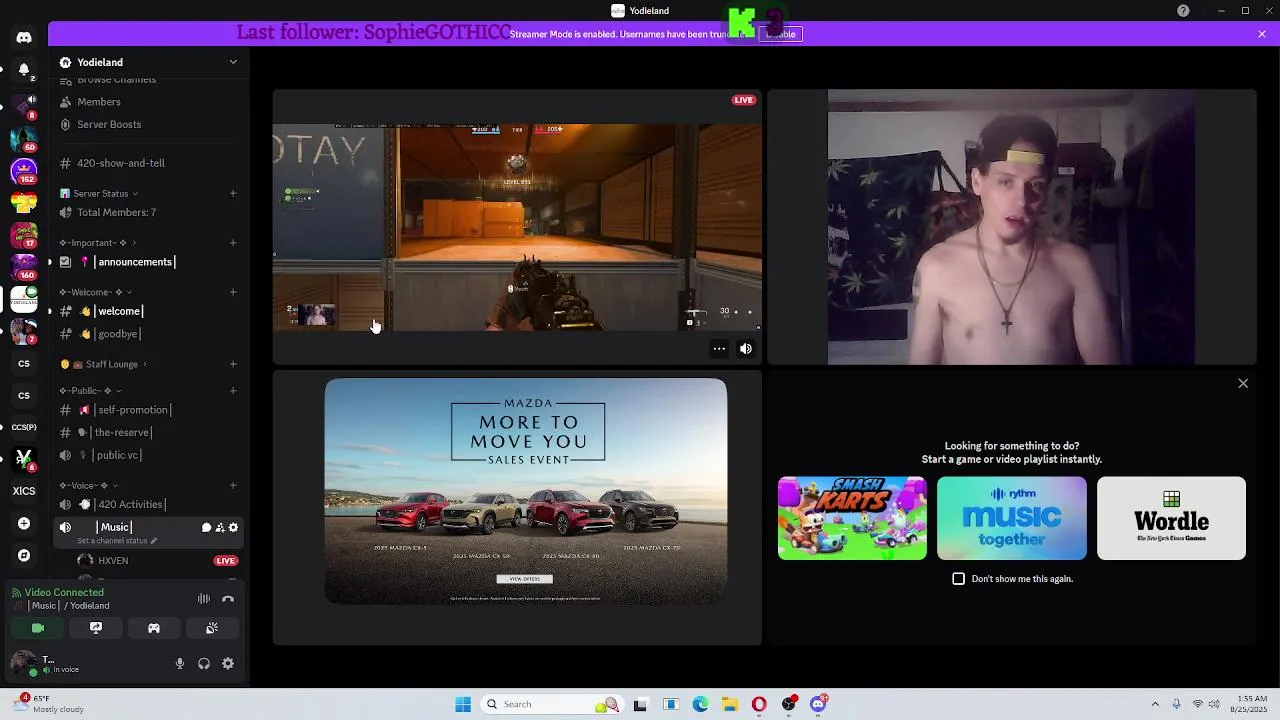This screenshot has height=720, width=1280.
Task: Open File Explorer in taskbar
Action: tap(730, 704)
